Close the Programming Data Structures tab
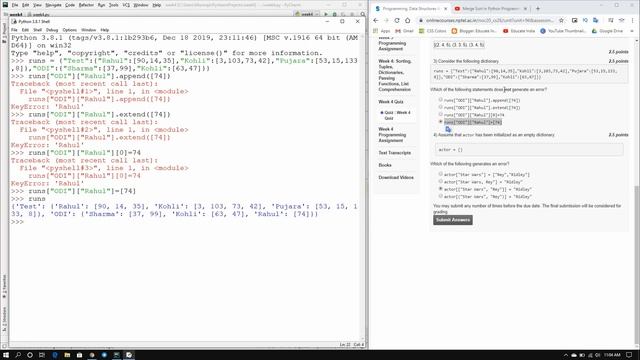Viewport: 640px width, 360px height. [445, 9]
